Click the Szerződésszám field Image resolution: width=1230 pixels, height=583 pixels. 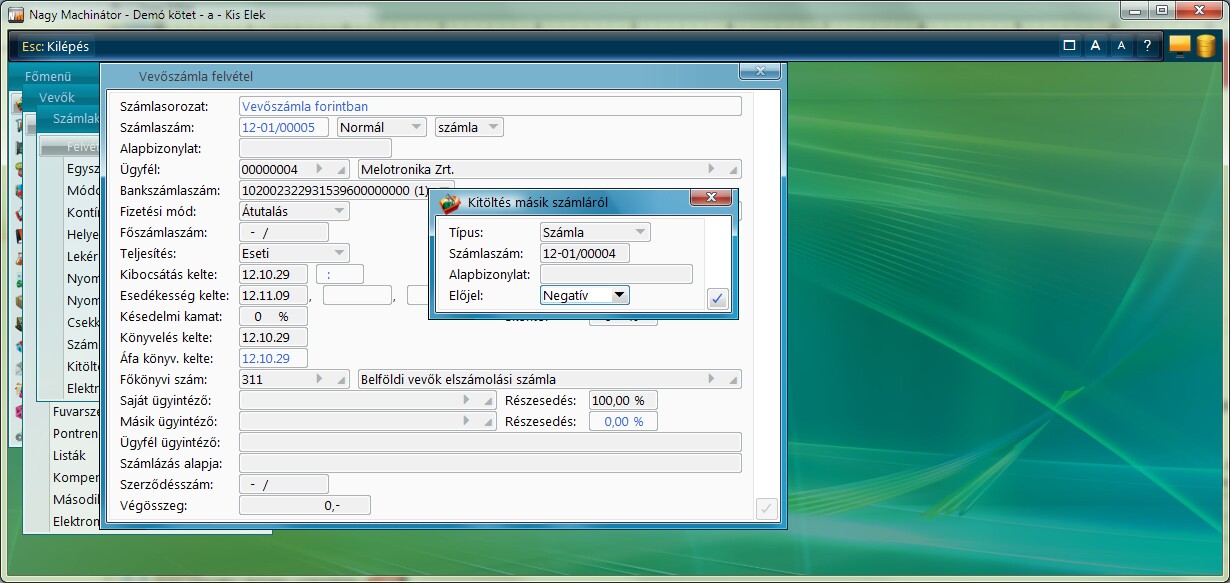[x=284, y=484]
